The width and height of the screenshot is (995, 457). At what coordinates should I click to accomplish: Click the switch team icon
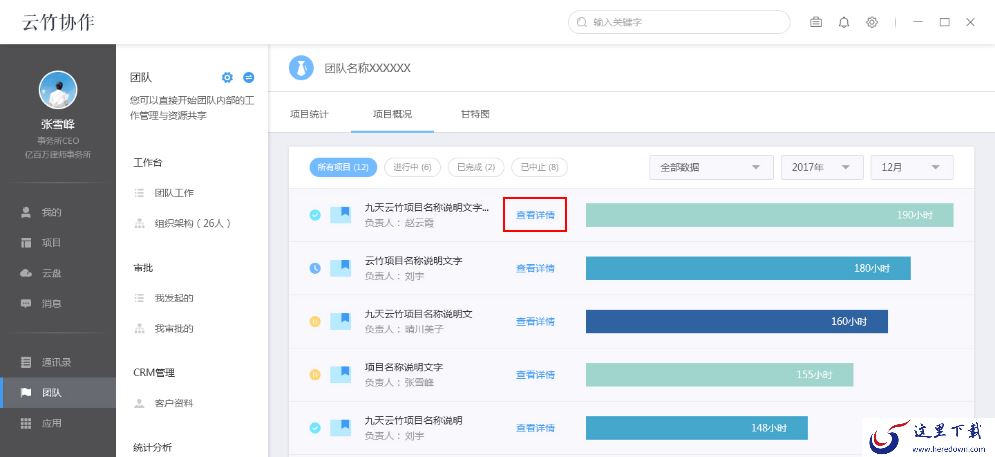[249, 77]
